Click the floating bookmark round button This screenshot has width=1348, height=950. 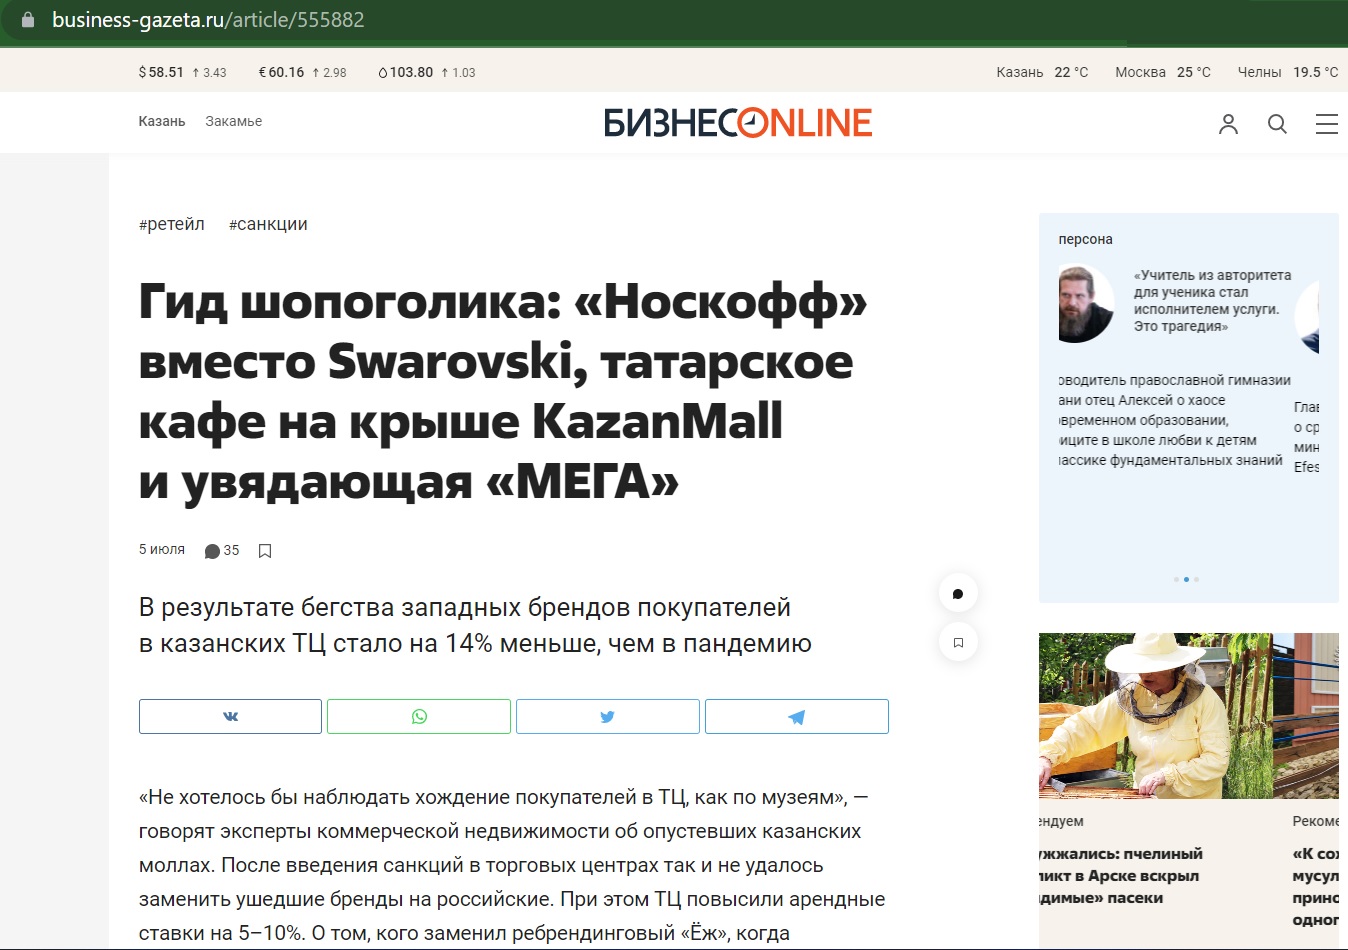coord(958,642)
